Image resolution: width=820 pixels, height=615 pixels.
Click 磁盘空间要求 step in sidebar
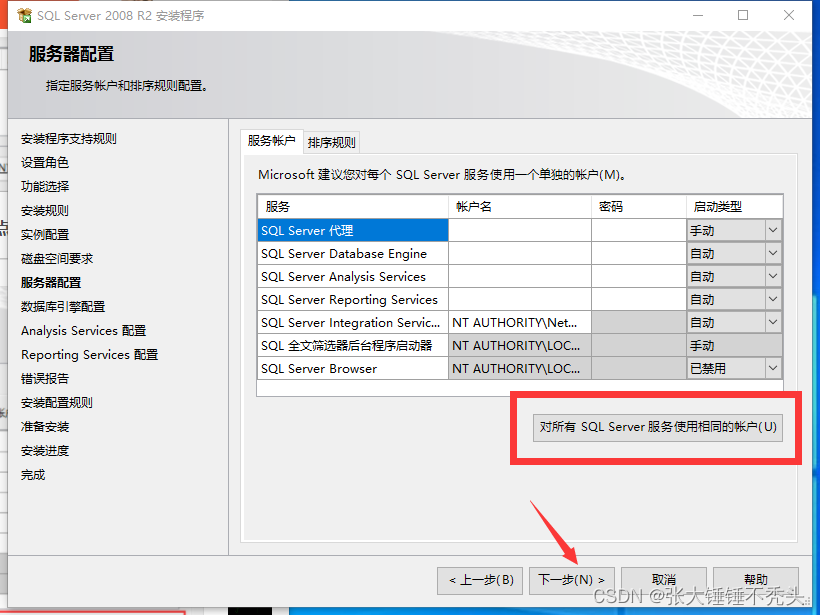(x=57, y=258)
